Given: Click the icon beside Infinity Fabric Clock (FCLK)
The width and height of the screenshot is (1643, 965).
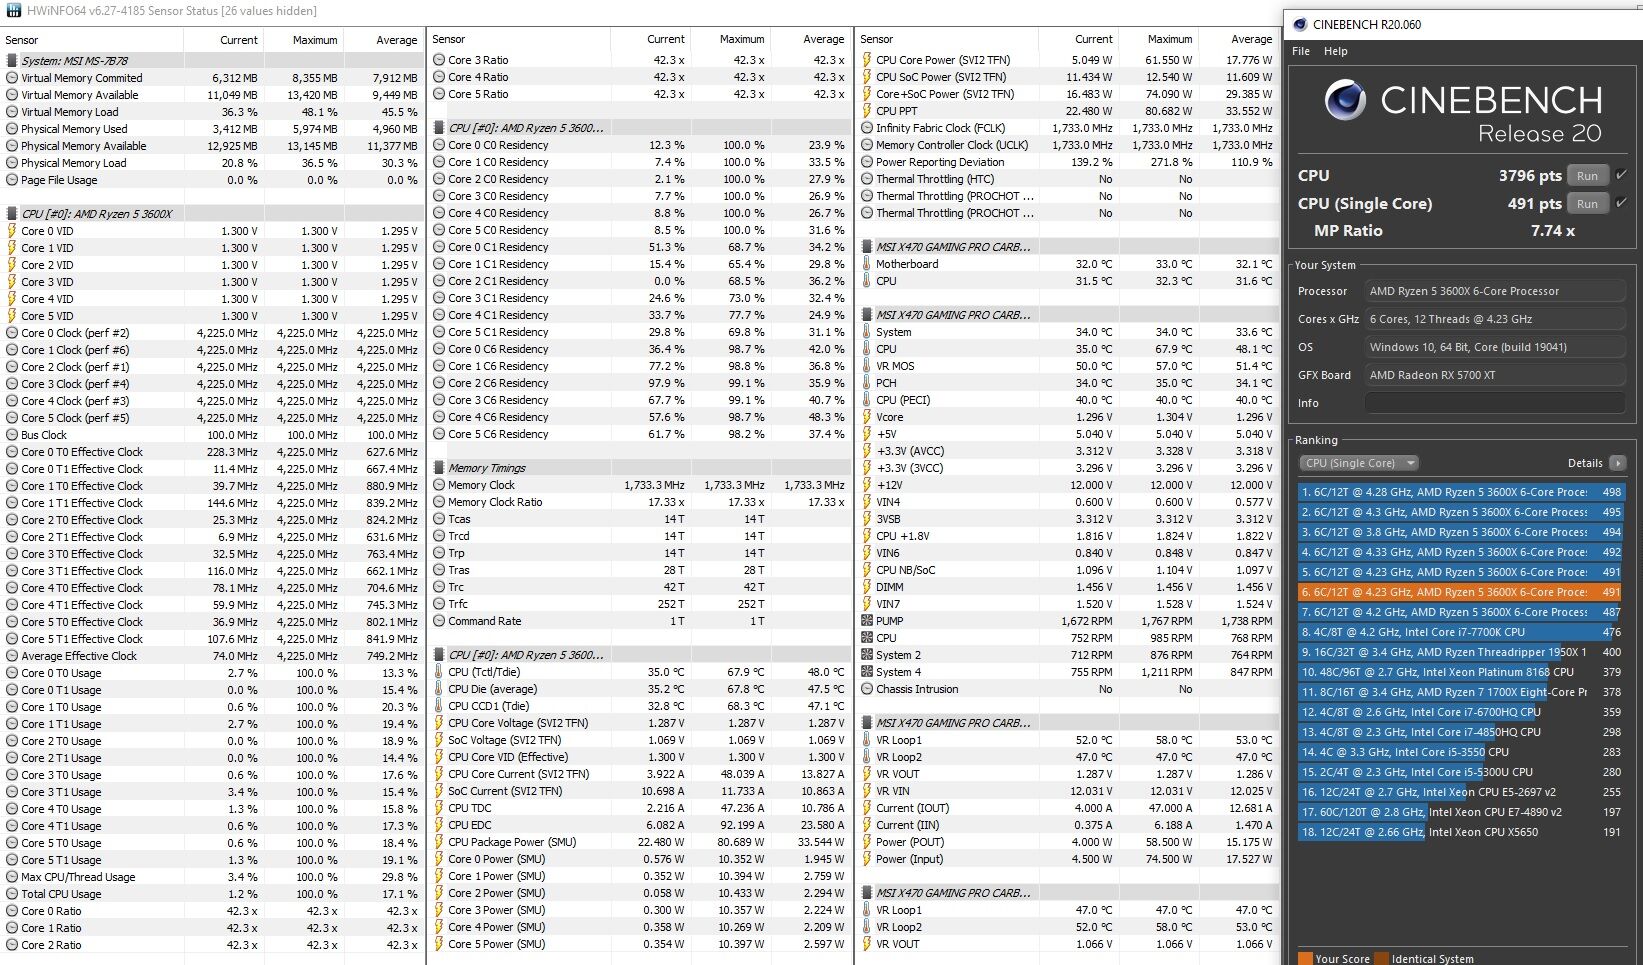Looking at the screenshot, I should point(867,128).
